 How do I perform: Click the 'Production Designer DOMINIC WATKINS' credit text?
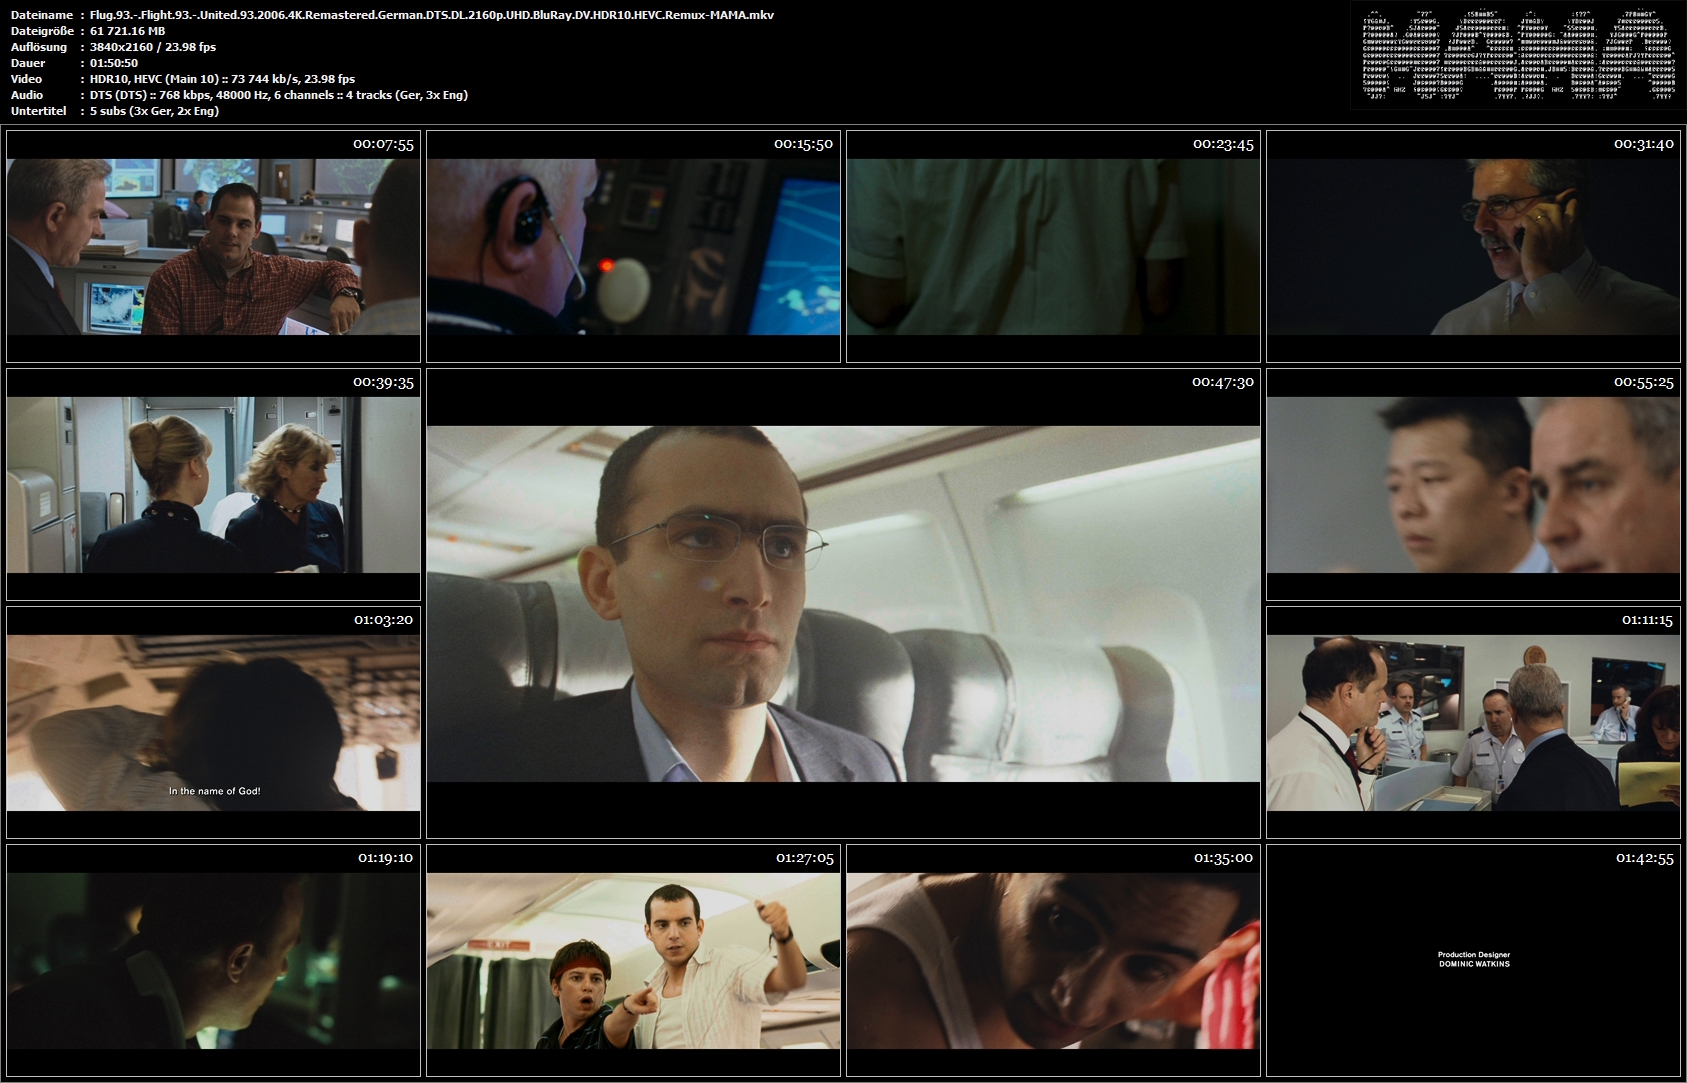tap(1474, 960)
